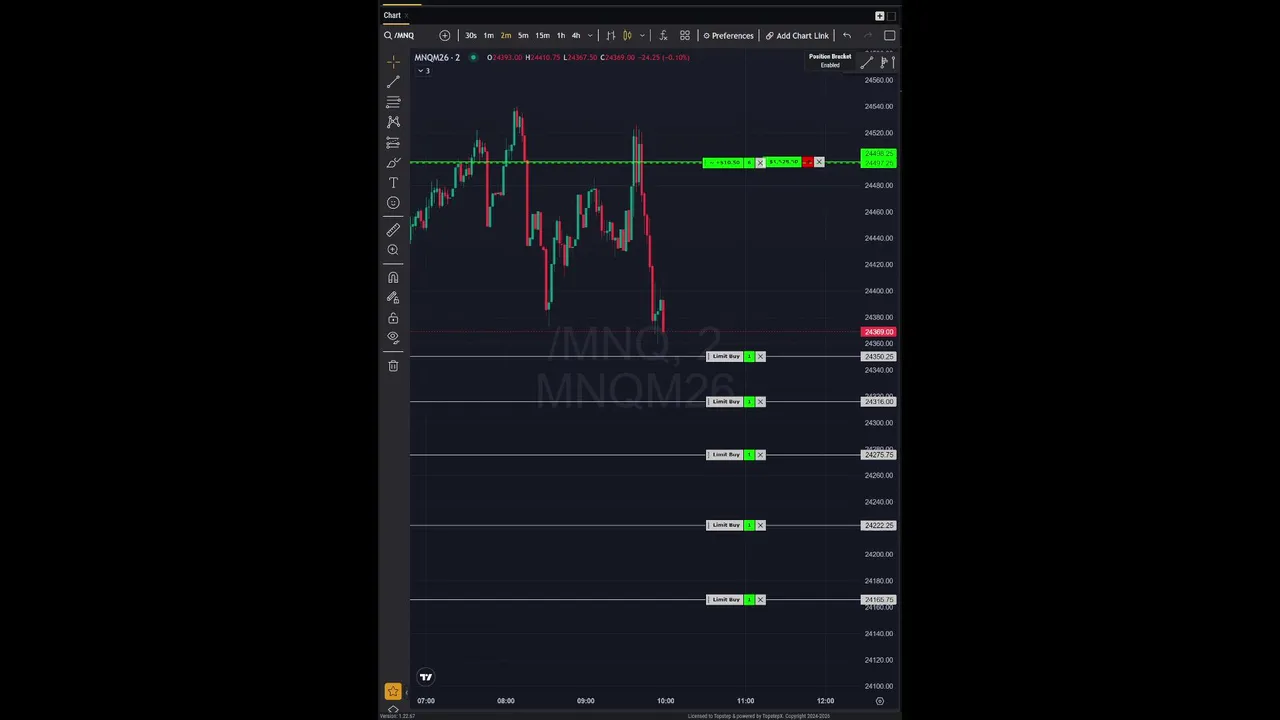
Task: Activate the zoom in tool
Action: (393, 250)
